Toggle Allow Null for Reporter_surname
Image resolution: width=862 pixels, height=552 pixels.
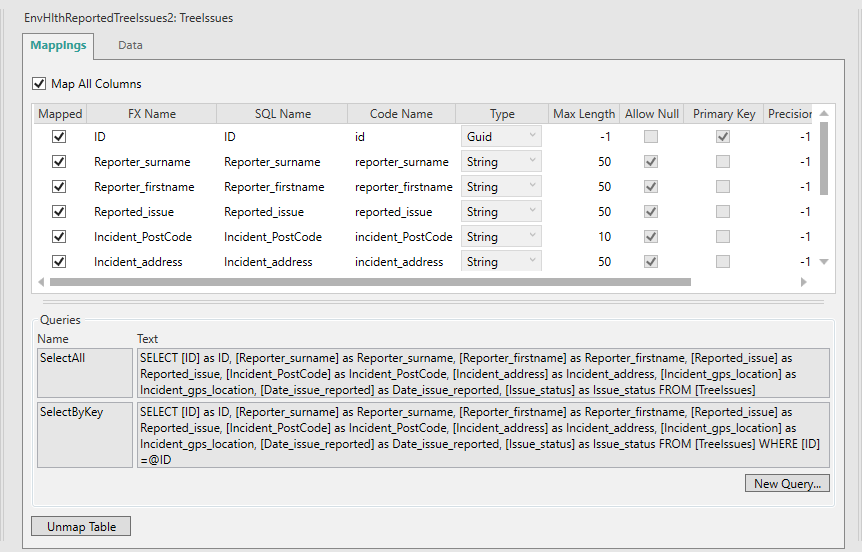click(651, 162)
